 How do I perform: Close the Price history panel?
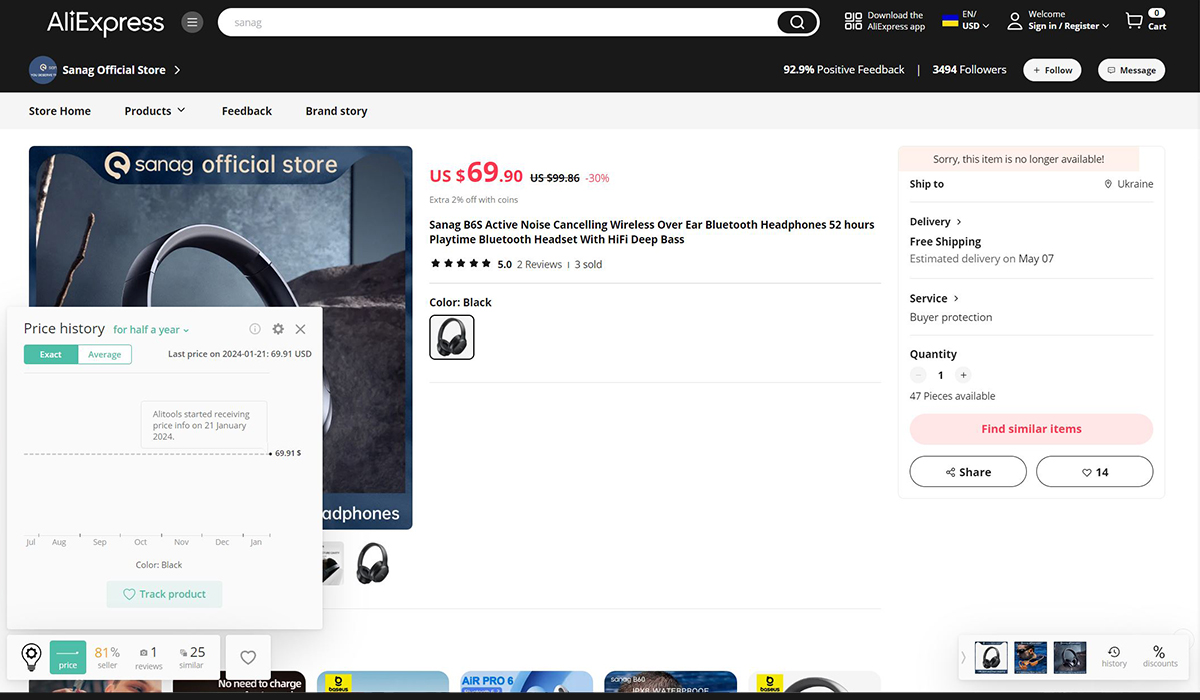pyautogui.click(x=300, y=329)
